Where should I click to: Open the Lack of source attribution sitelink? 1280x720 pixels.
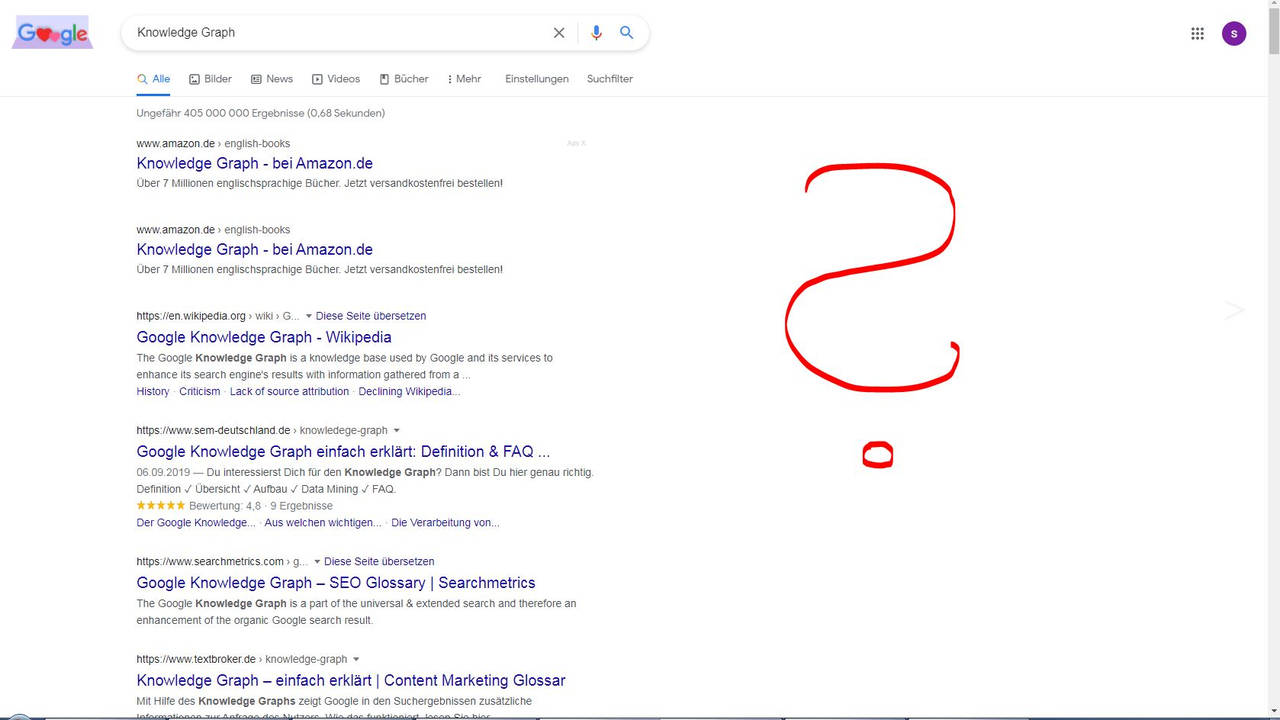(290, 392)
